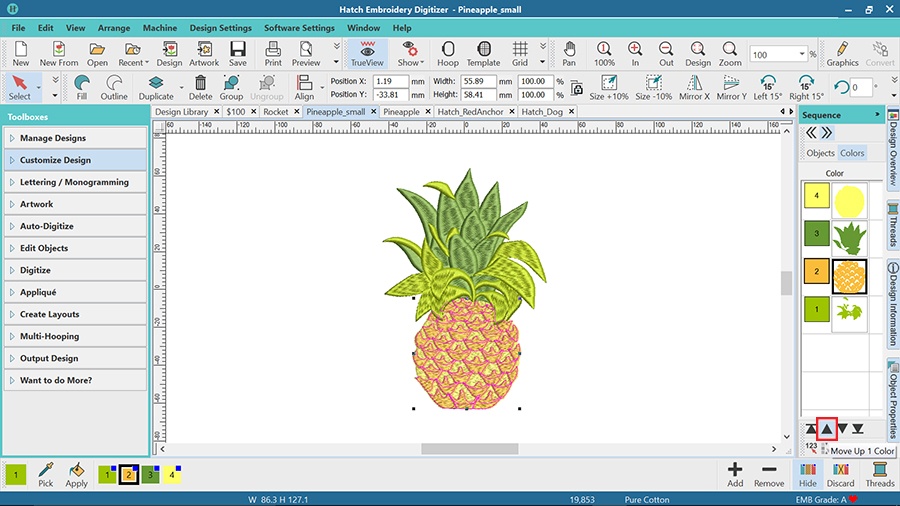The image size is (900, 506).
Task: Select yellow color swatch 4 in palette
Action: [x=174, y=475]
